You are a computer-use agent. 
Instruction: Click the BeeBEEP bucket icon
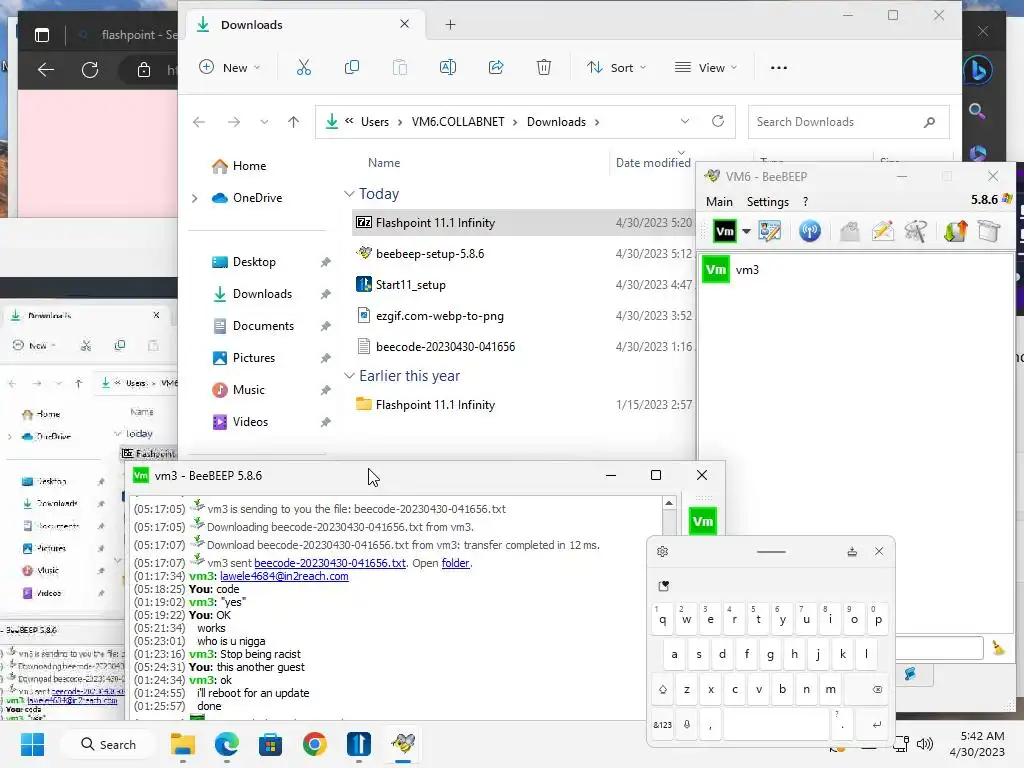pyautogui.click(x=989, y=231)
